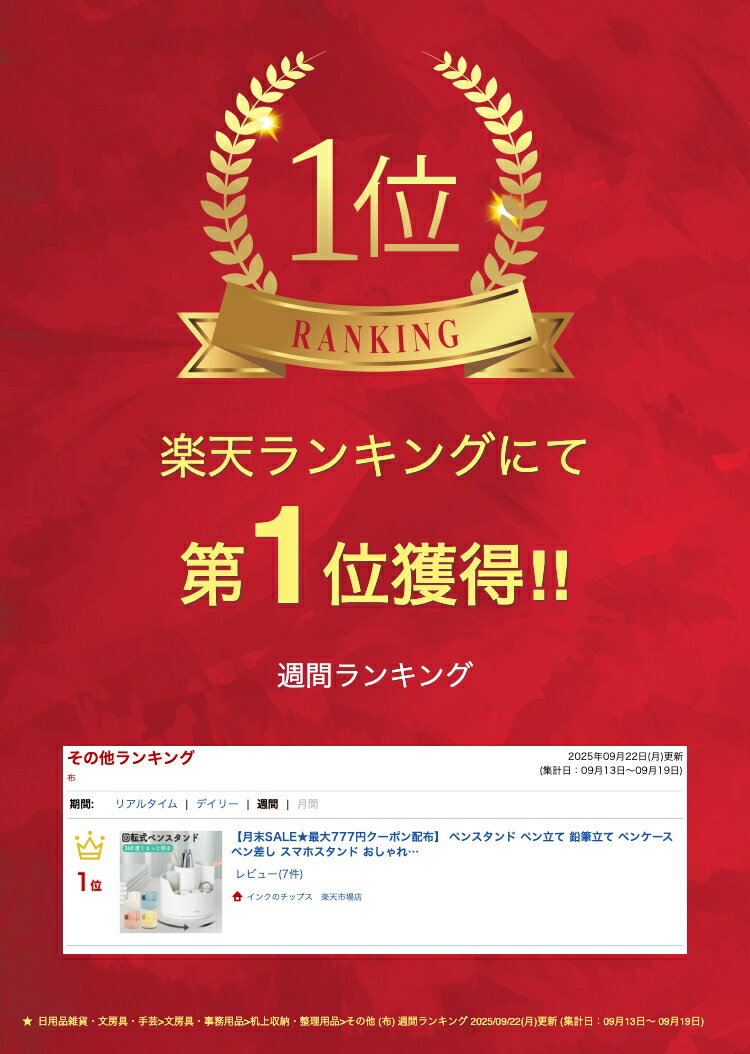Click the left laurel branch sparkle

(x=266, y=124)
